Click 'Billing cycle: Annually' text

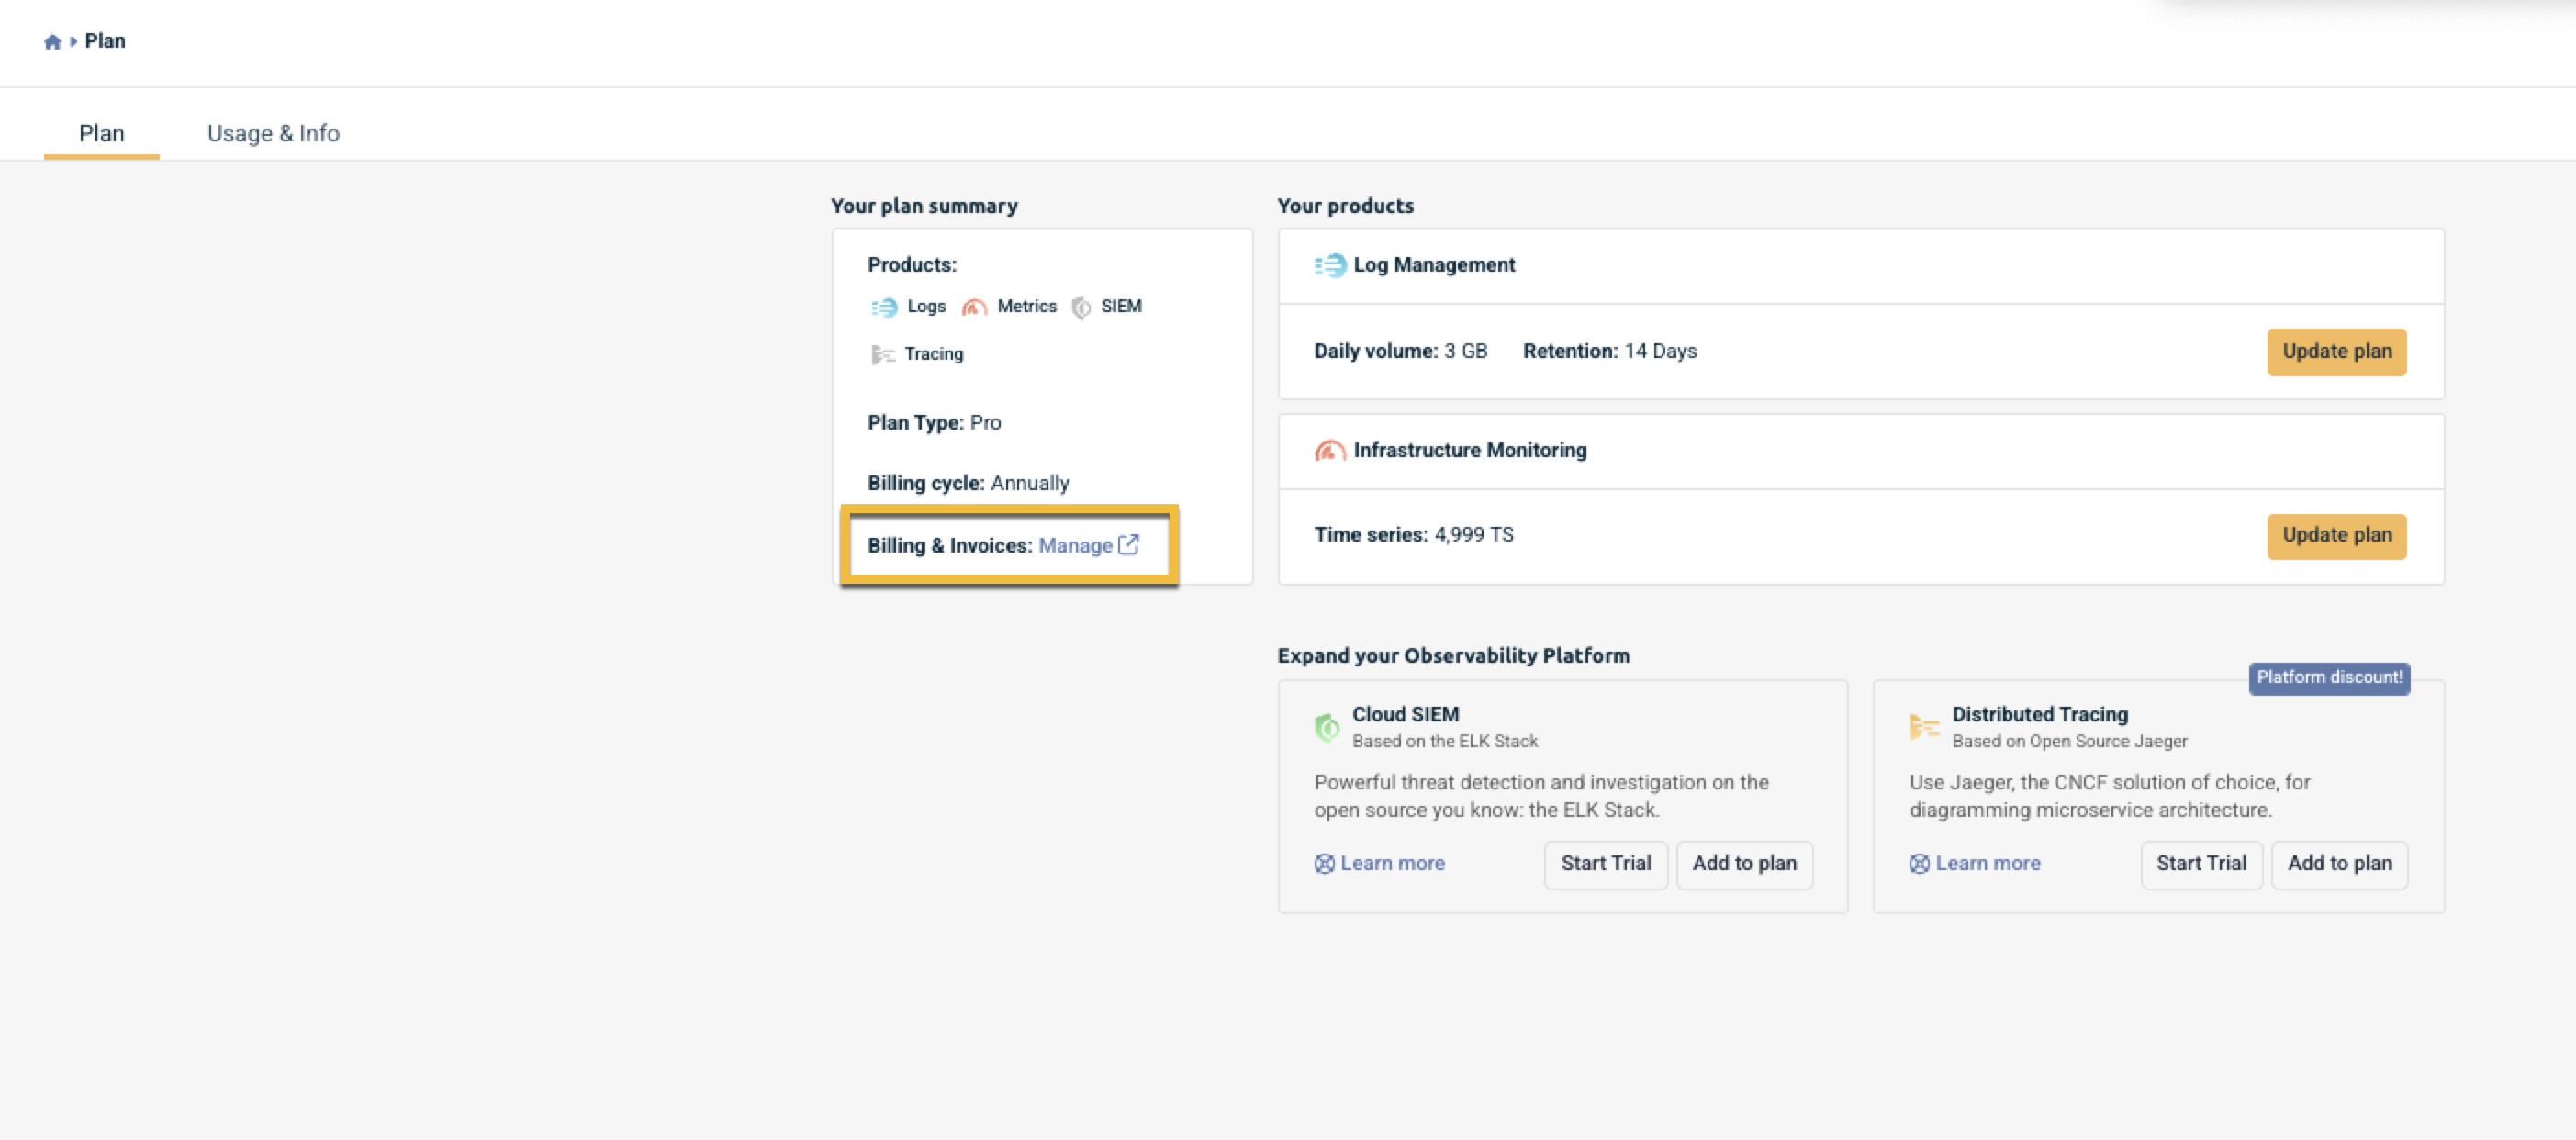tap(968, 483)
